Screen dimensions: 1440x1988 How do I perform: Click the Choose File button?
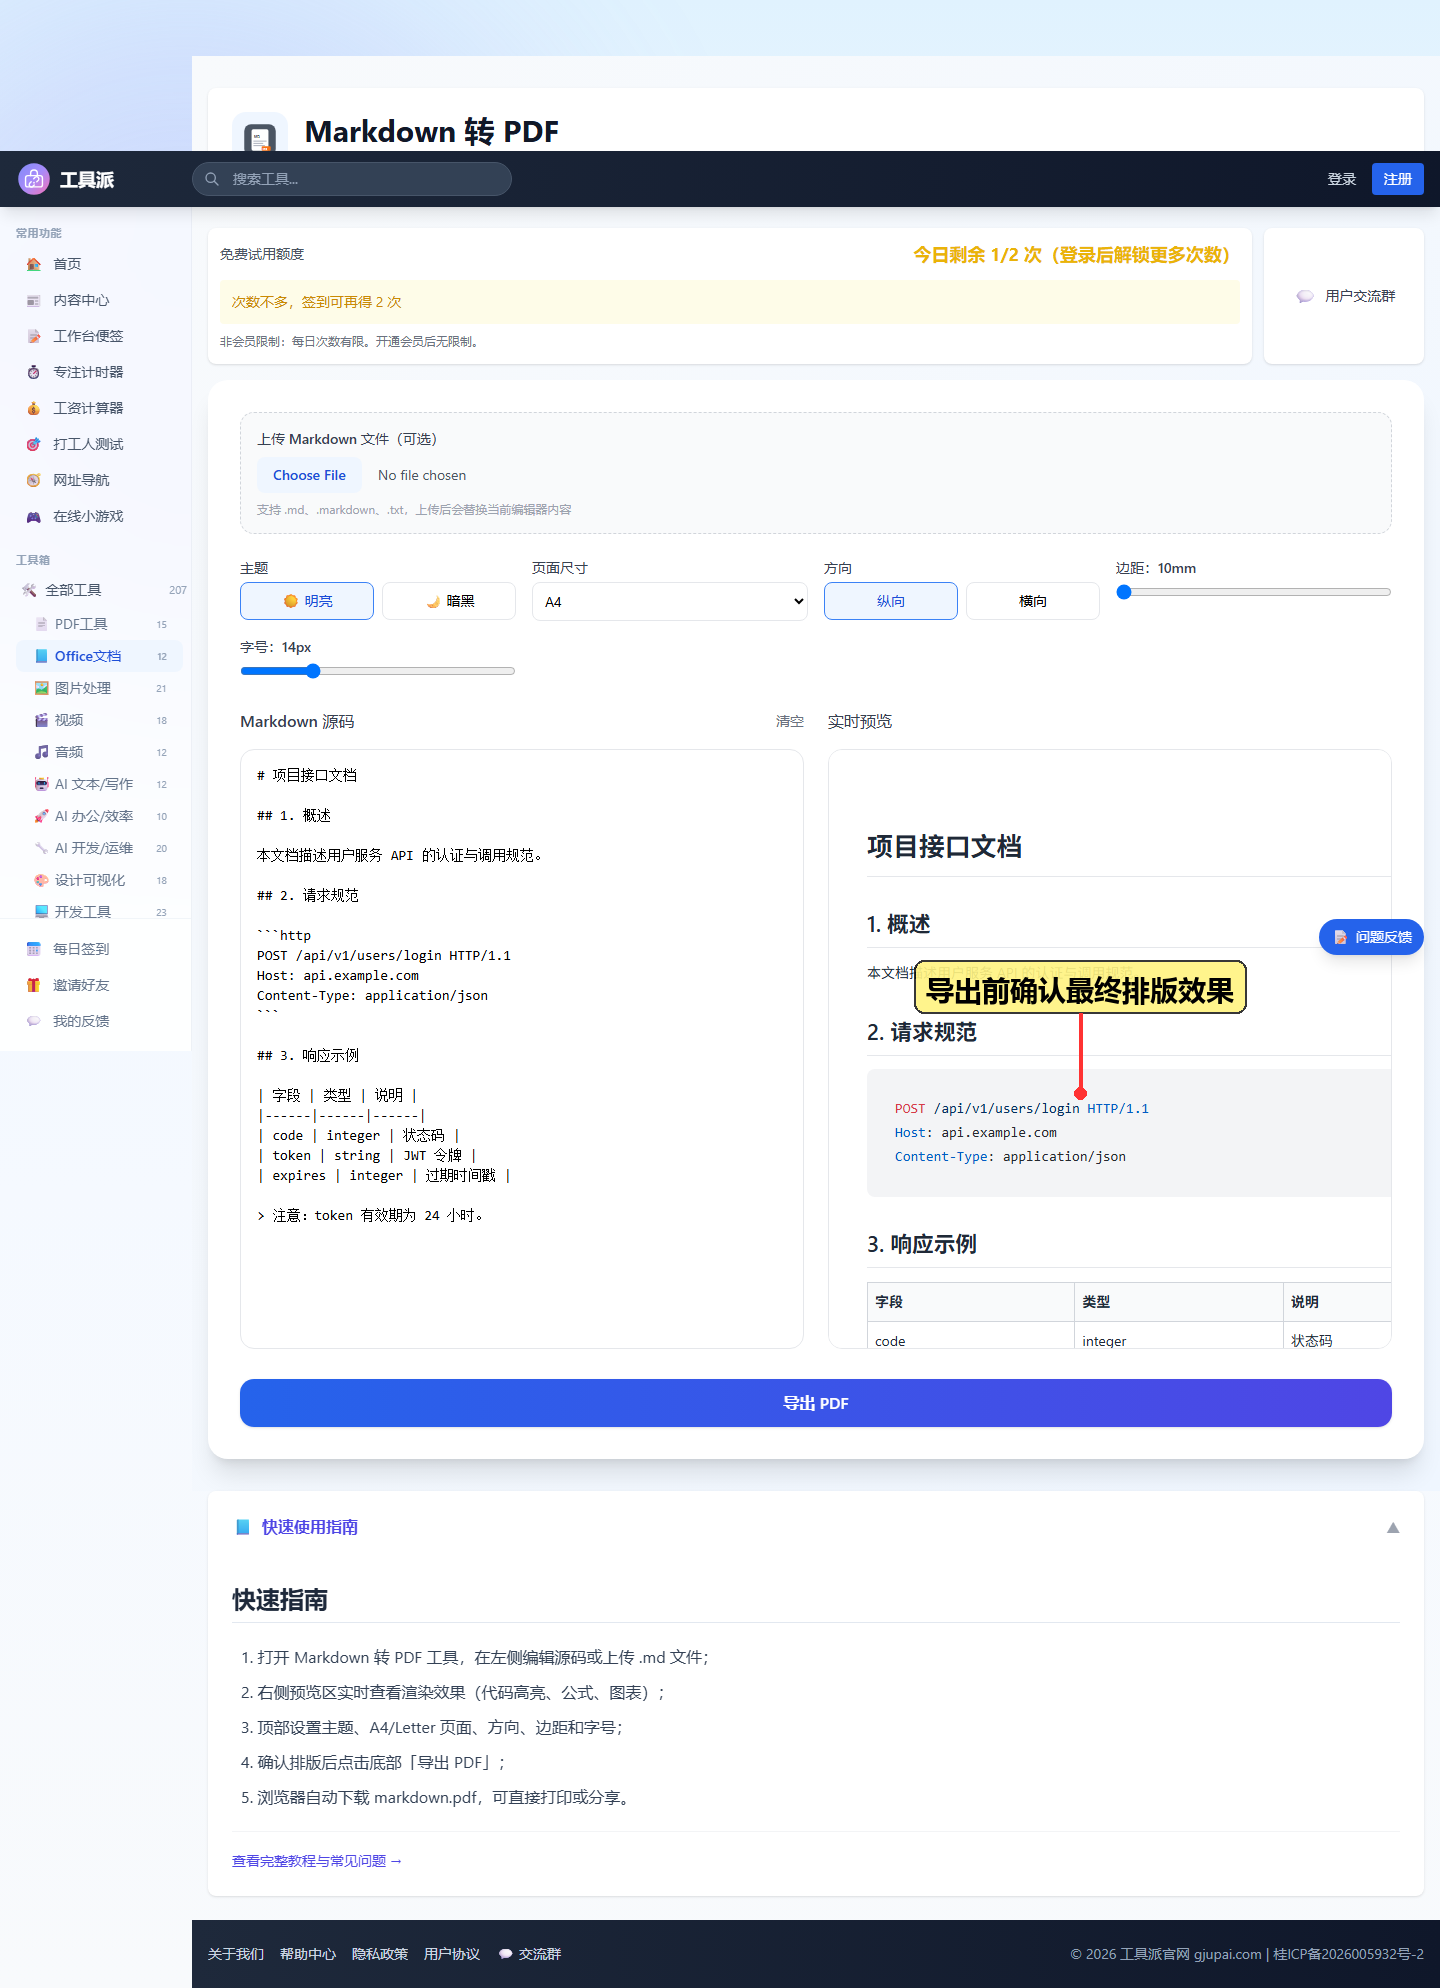[x=310, y=475]
